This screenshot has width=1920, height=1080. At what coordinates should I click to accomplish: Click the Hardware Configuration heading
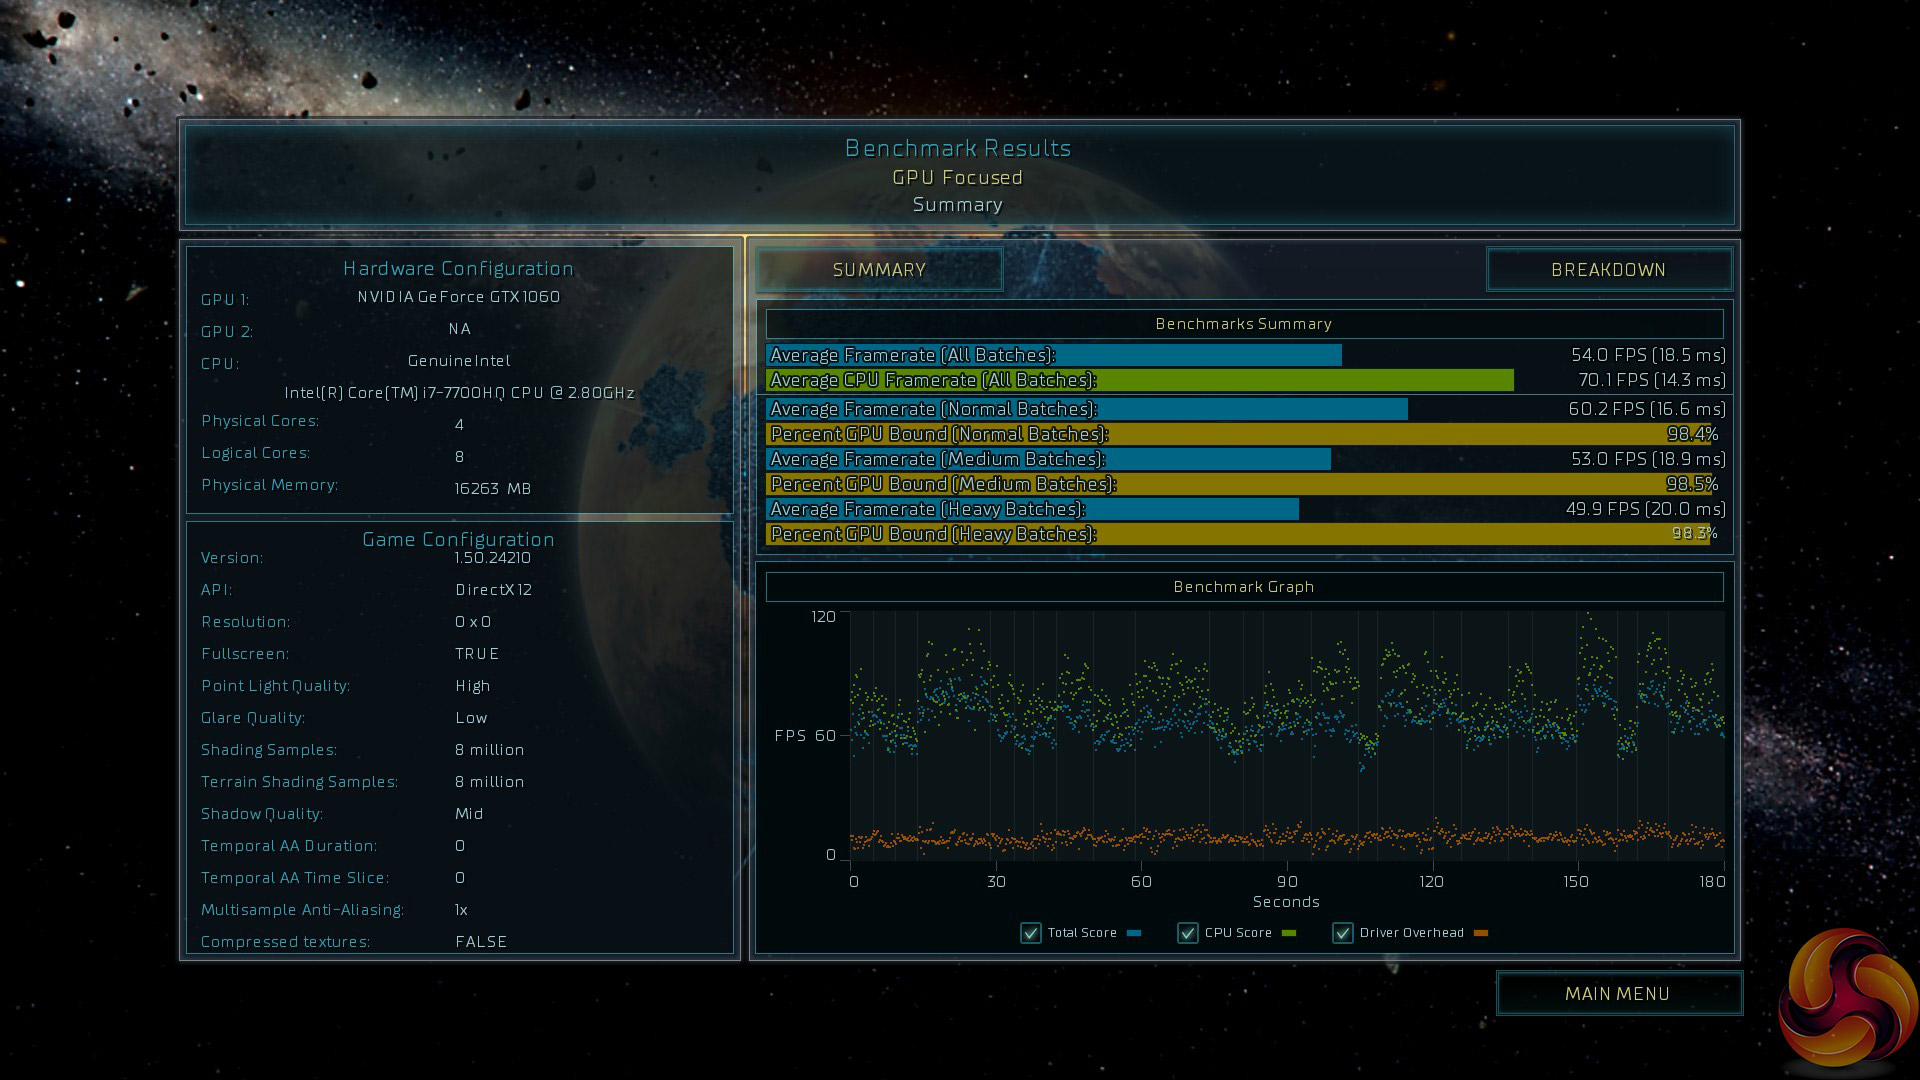click(x=458, y=268)
